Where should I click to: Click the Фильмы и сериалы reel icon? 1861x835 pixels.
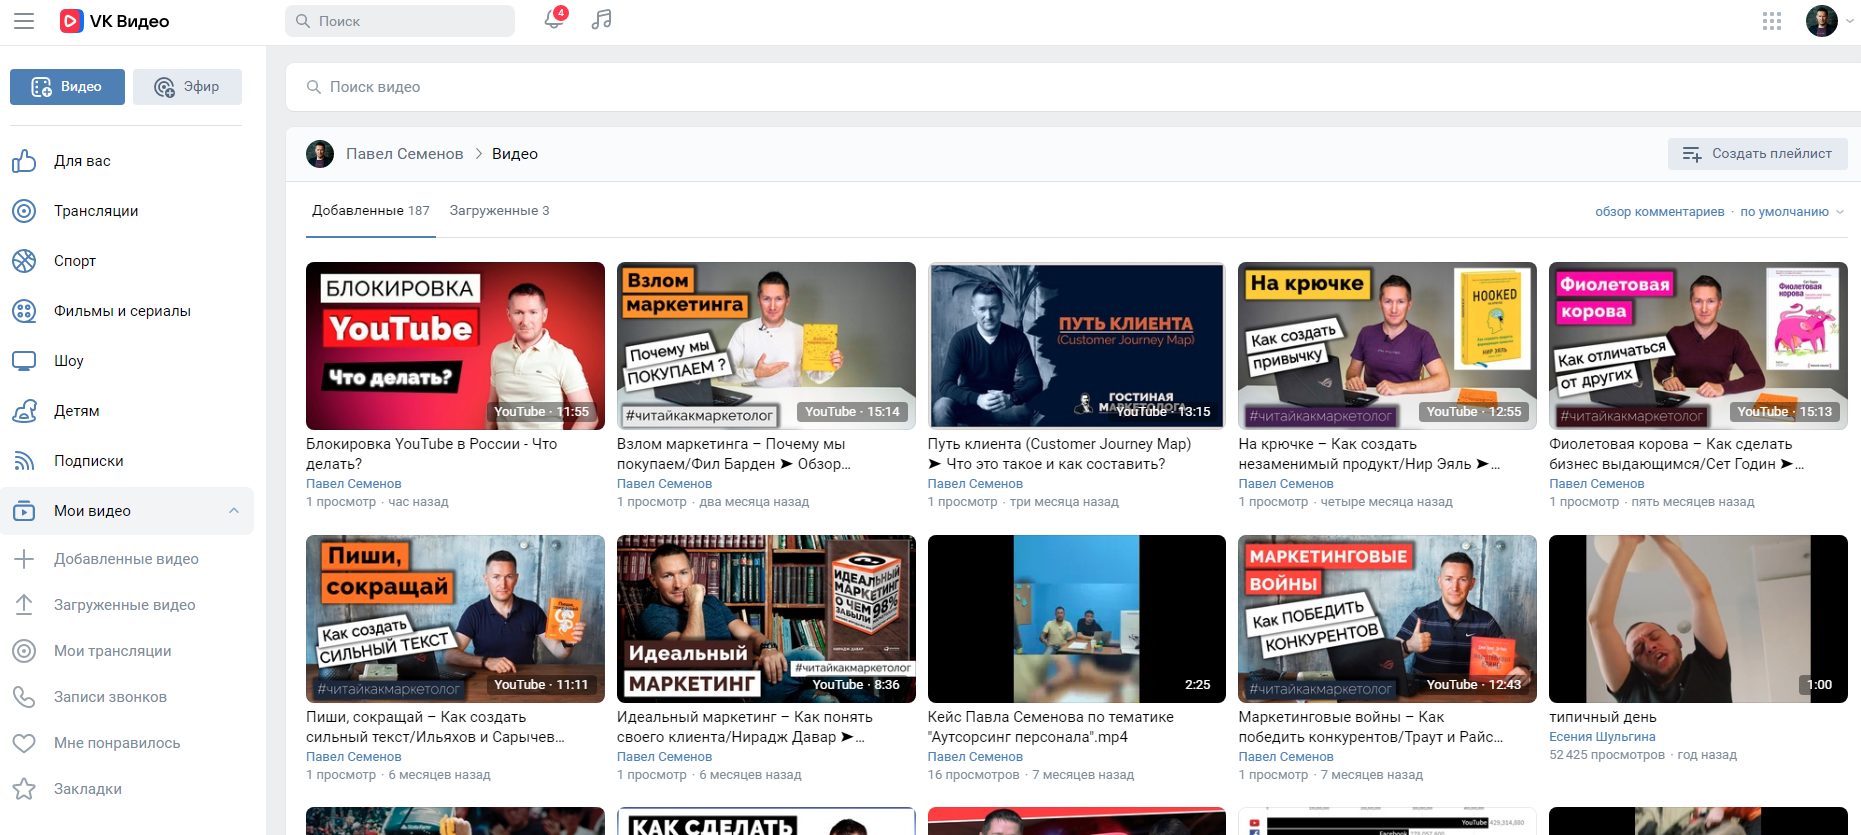(x=24, y=311)
